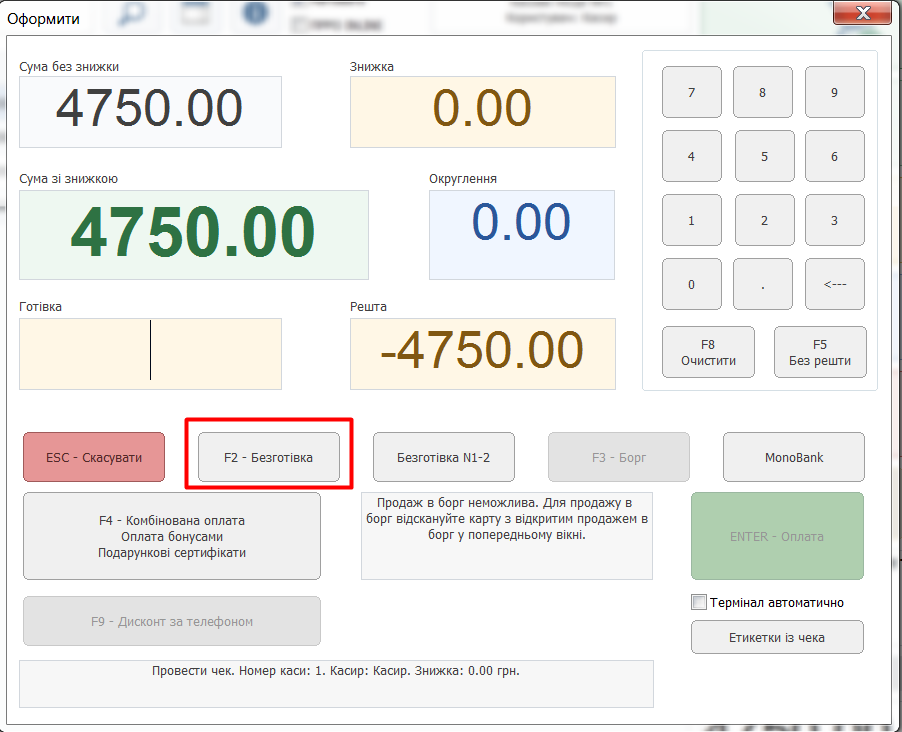Click the Сума без знижки value field
902x732 pixels.
(150, 112)
